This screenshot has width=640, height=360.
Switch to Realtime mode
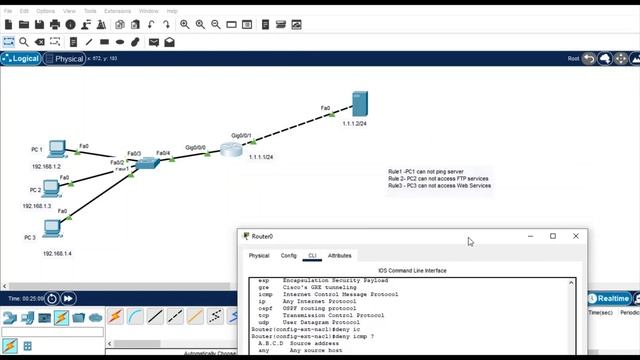pyautogui.click(x=608, y=299)
